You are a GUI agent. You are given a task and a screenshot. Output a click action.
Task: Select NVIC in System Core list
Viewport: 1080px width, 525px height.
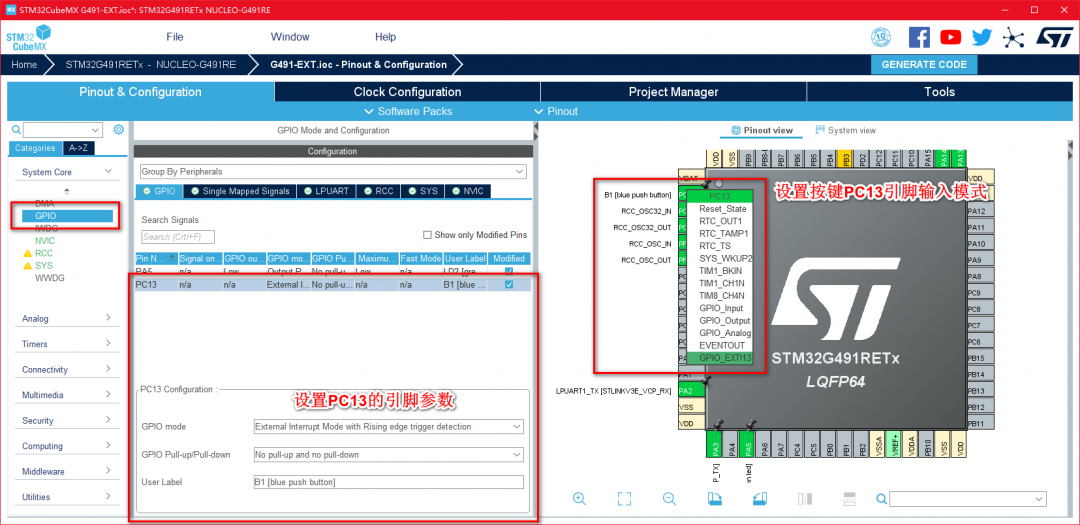tap(45, 240)
